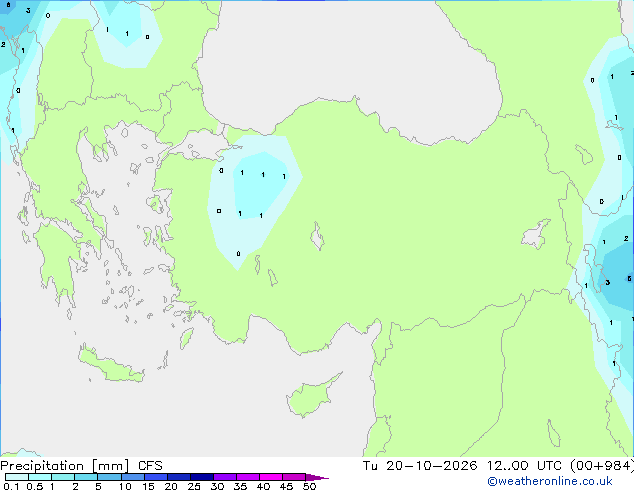Click the (00+984) forecast hour text
634x490 pixels.
click(x=602, y=466)
